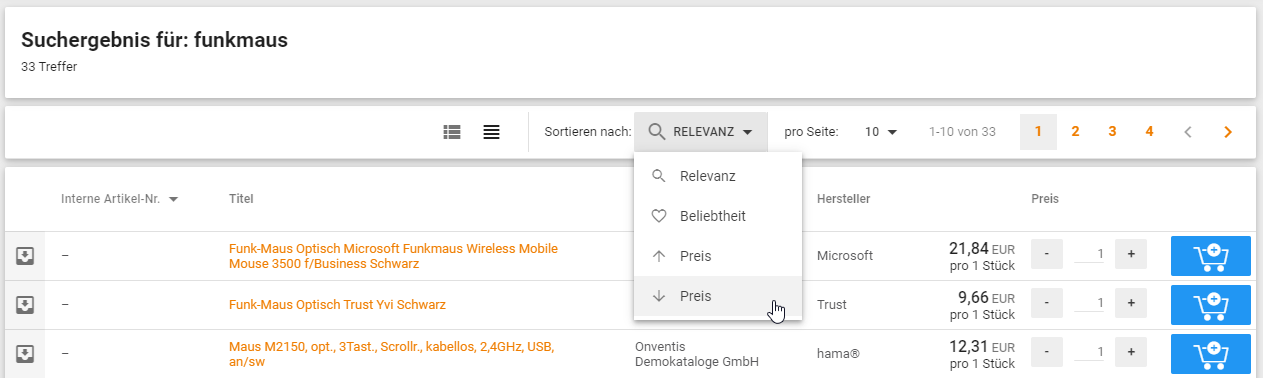Open the Relevanz sort dropdown

point(701,132)
